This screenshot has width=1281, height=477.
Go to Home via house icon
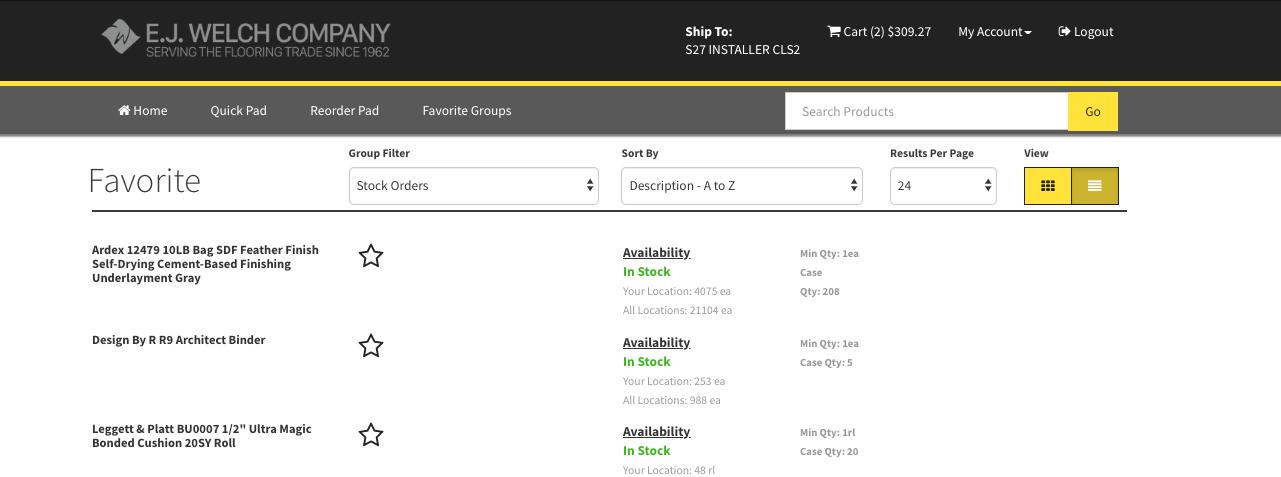point(124,110)
